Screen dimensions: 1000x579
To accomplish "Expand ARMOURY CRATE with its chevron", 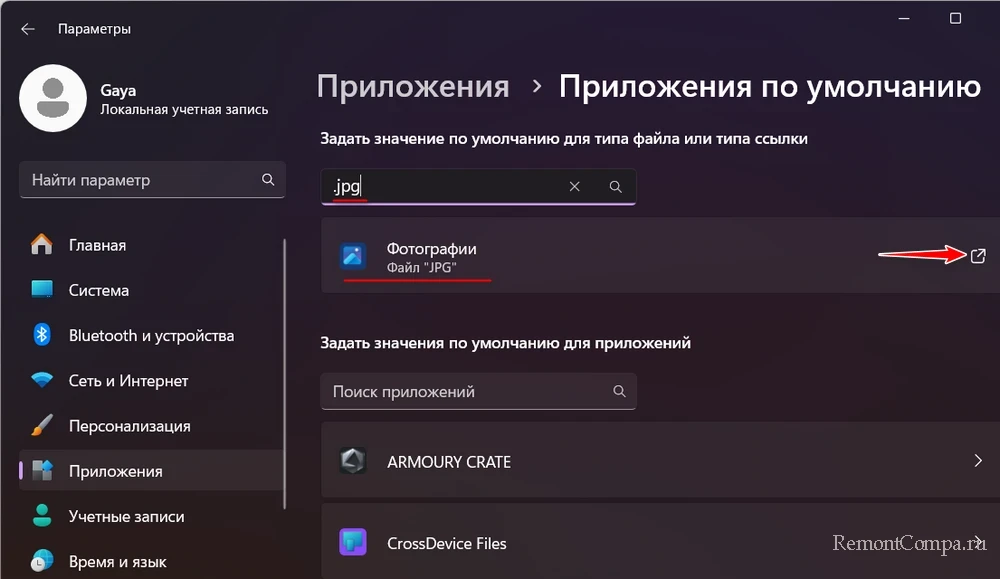I will click(x=978, y=460).
